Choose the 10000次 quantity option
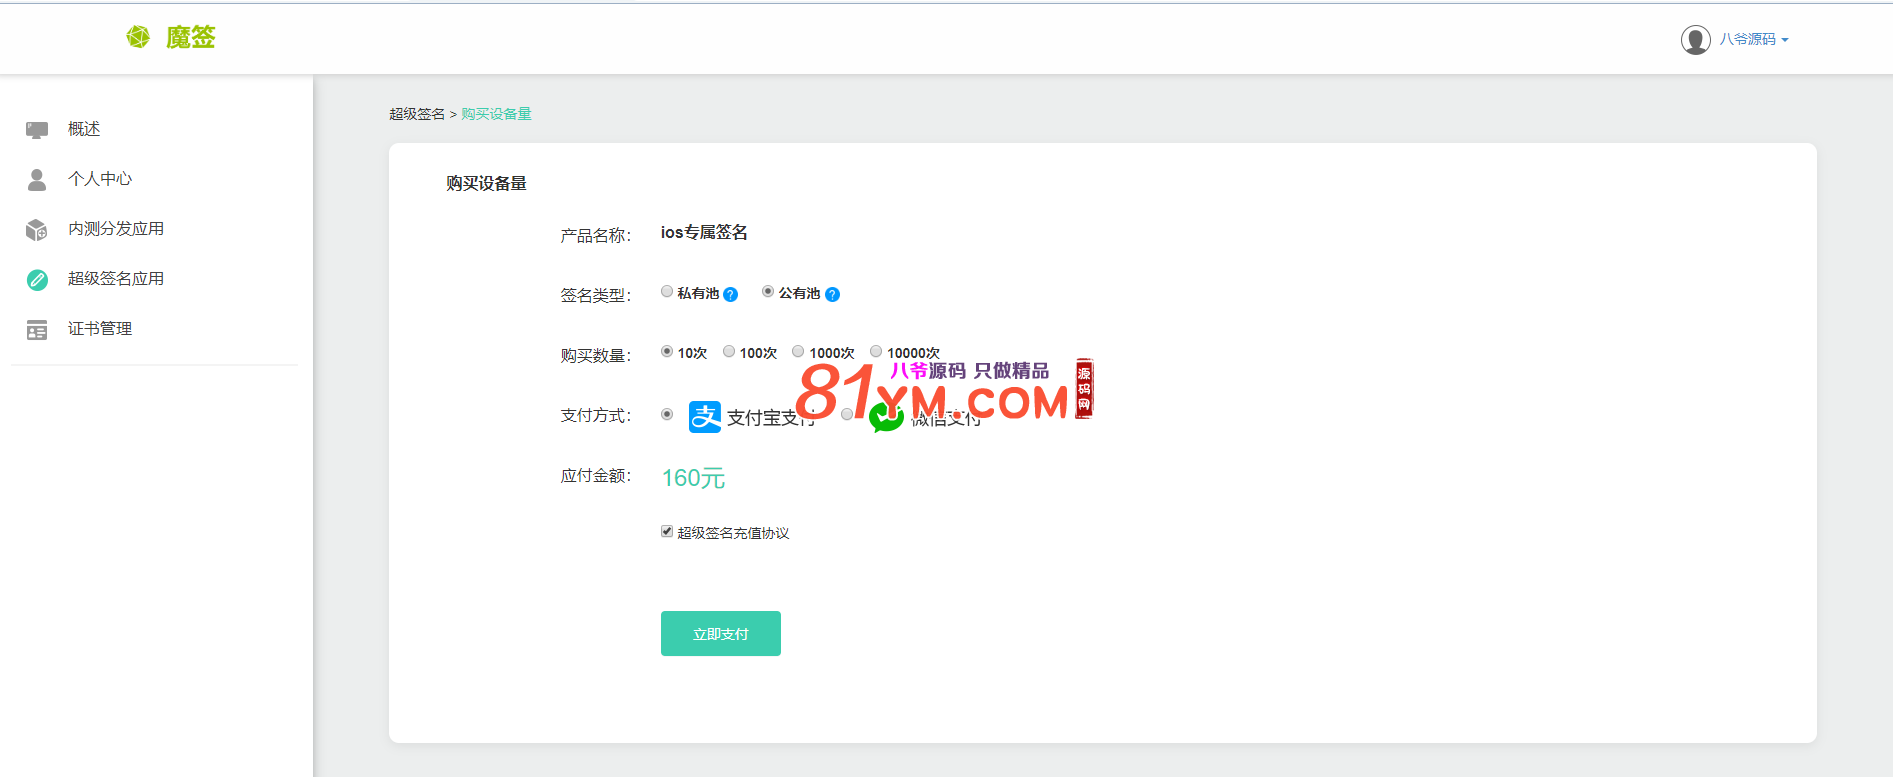This screenshot has width=1893, height=777. tap(876, 352)
